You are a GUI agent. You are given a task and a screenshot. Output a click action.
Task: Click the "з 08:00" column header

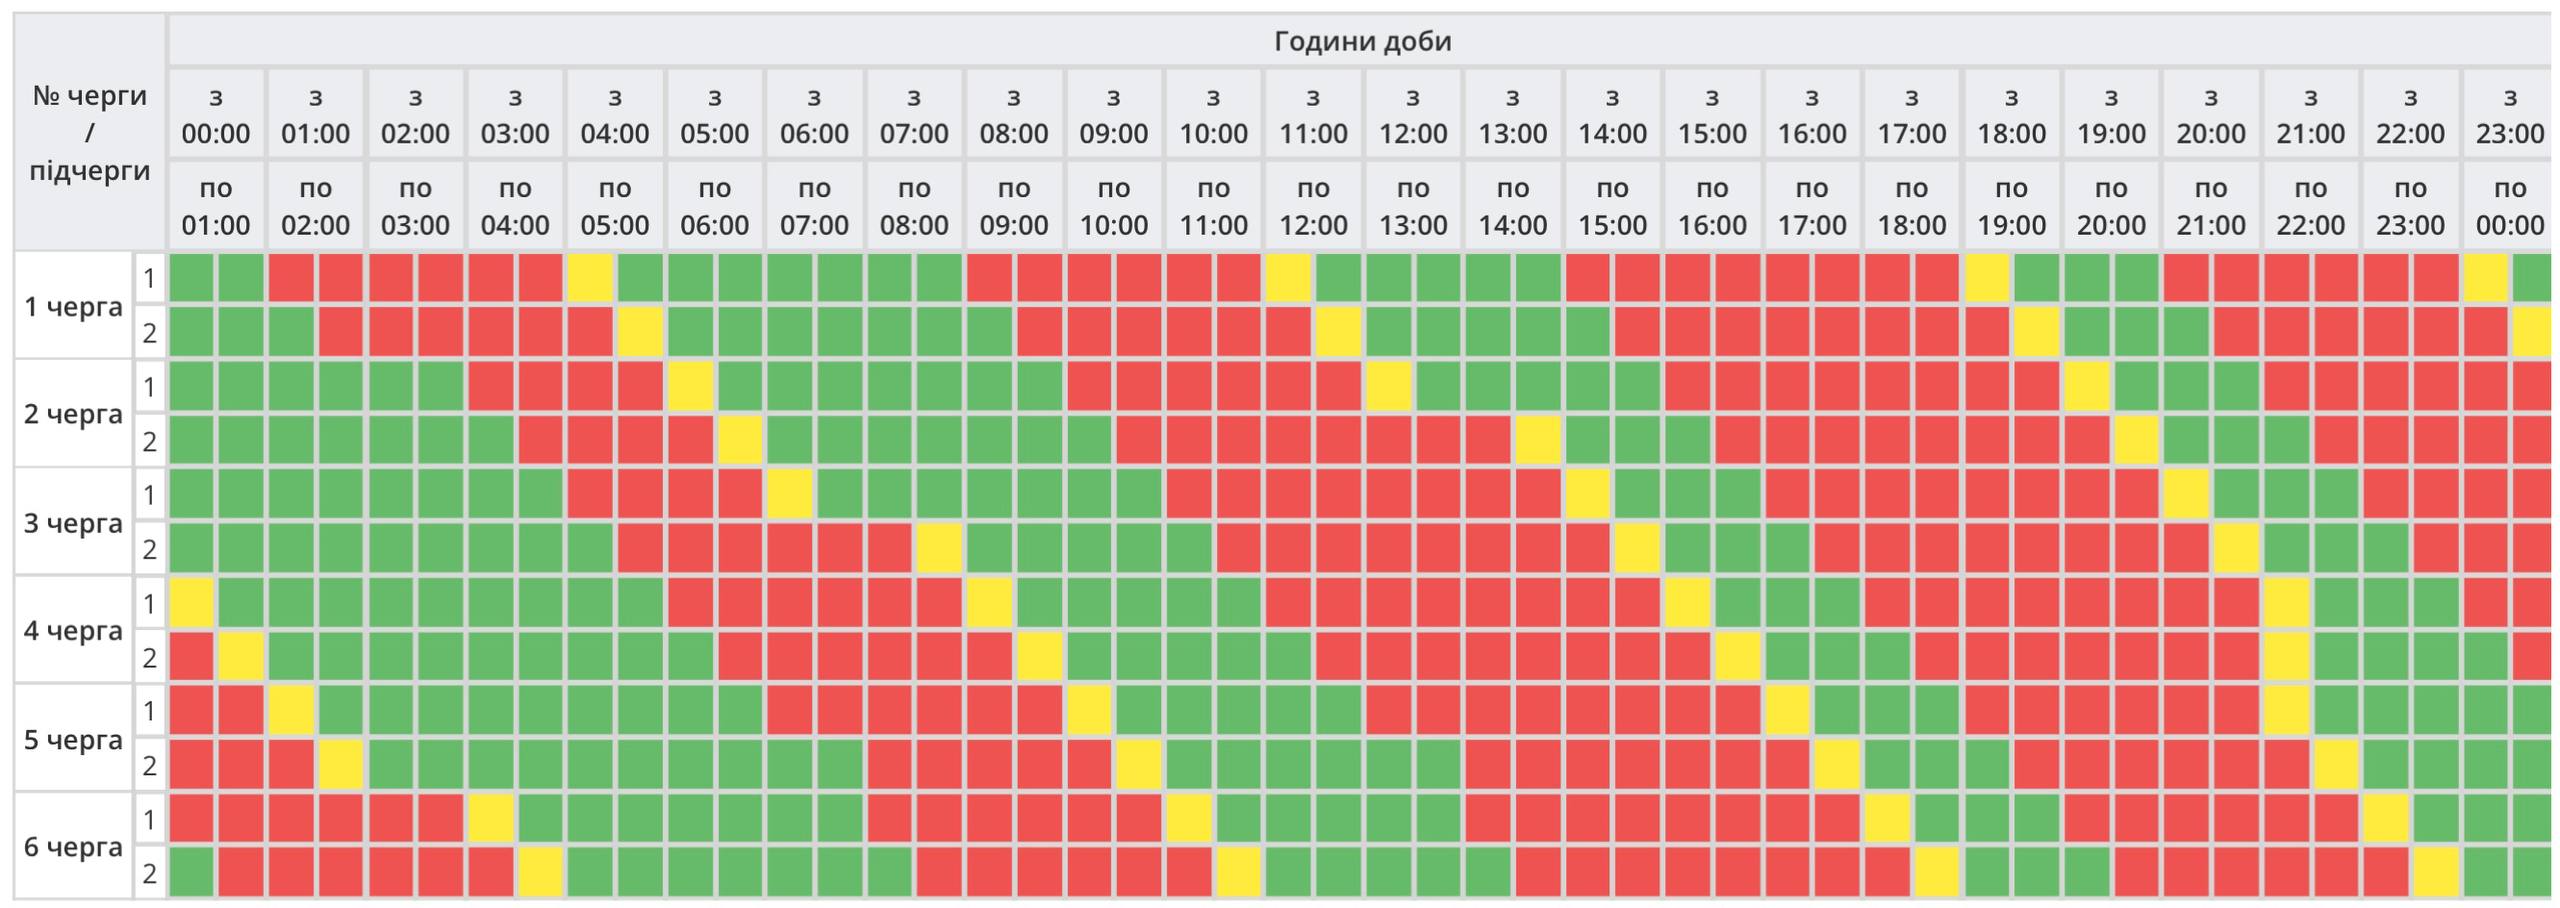pos(1014,115)
